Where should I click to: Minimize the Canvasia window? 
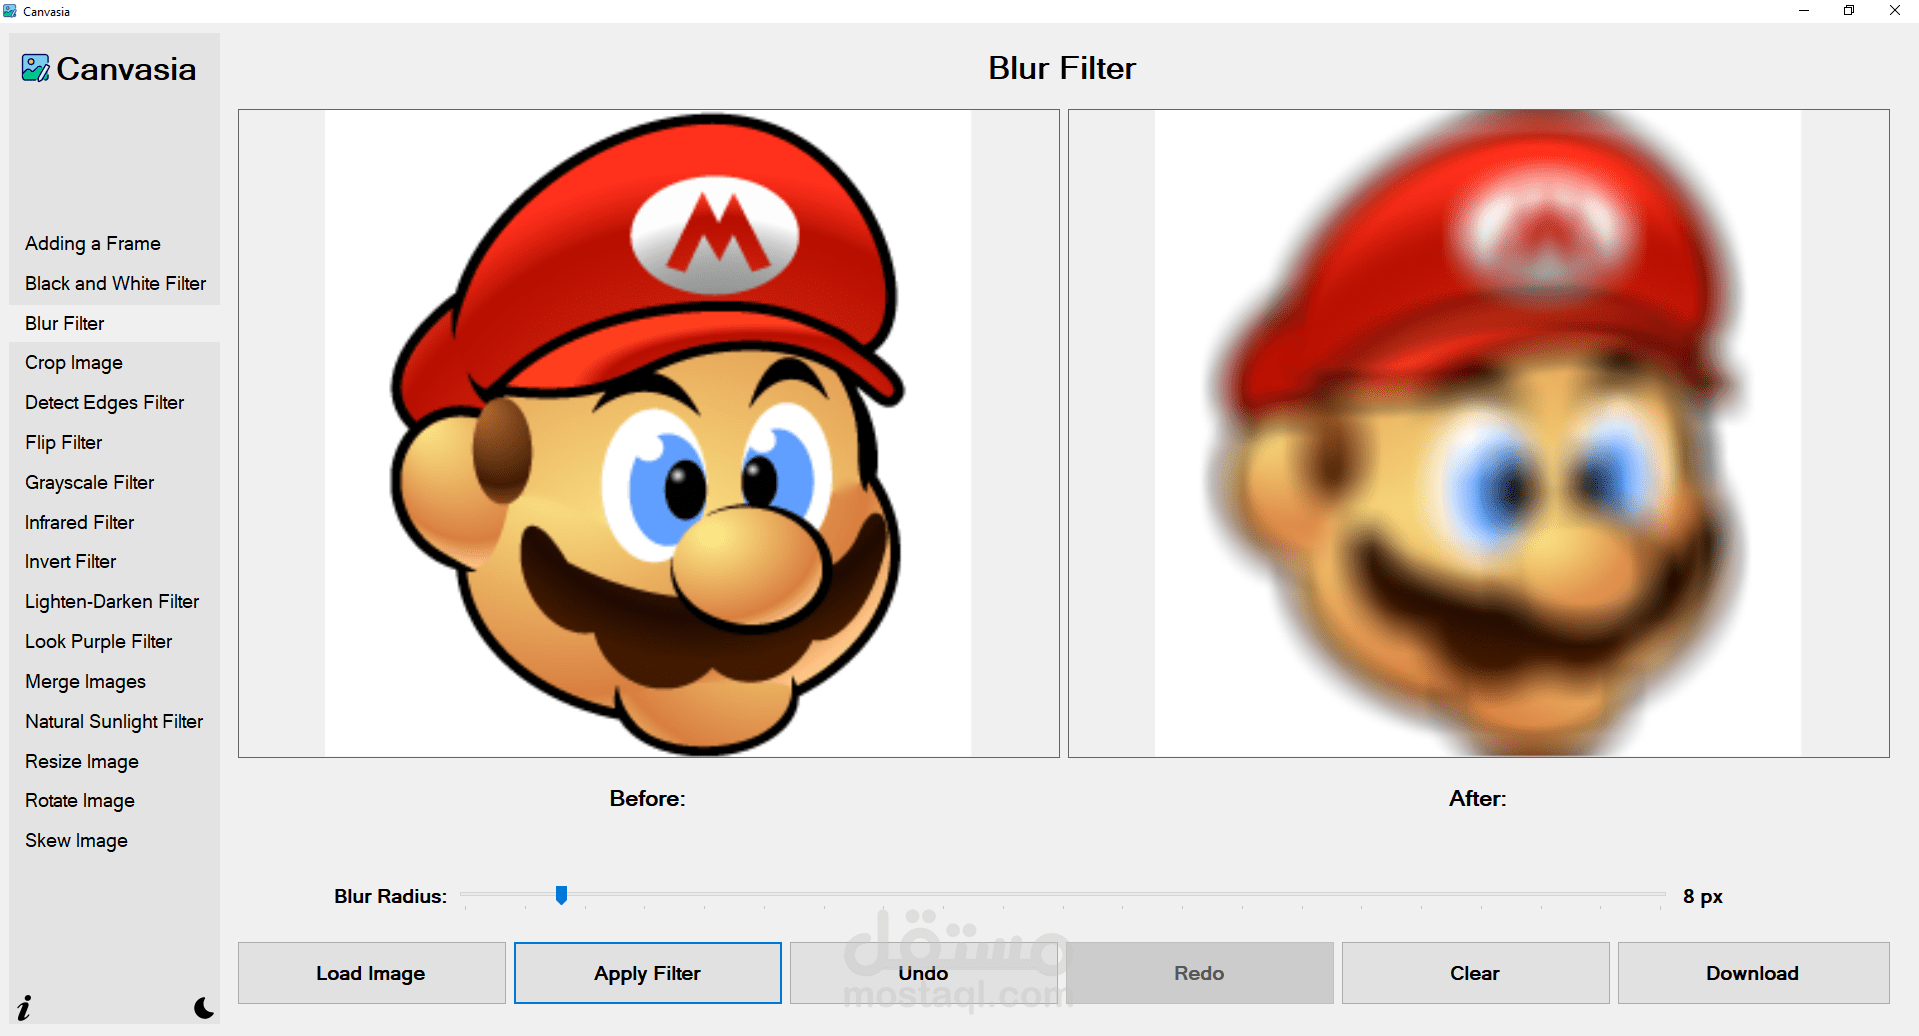point(1804,11)
